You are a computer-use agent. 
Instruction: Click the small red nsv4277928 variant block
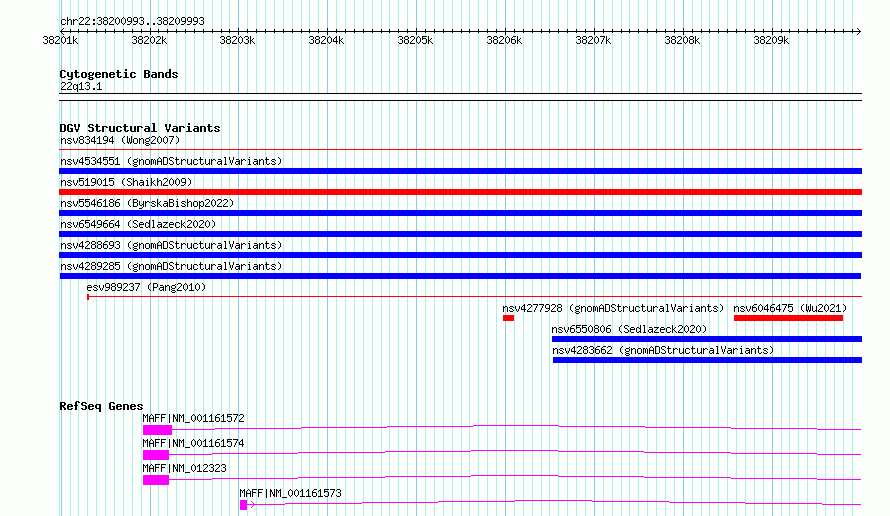(x=508, y=318)
